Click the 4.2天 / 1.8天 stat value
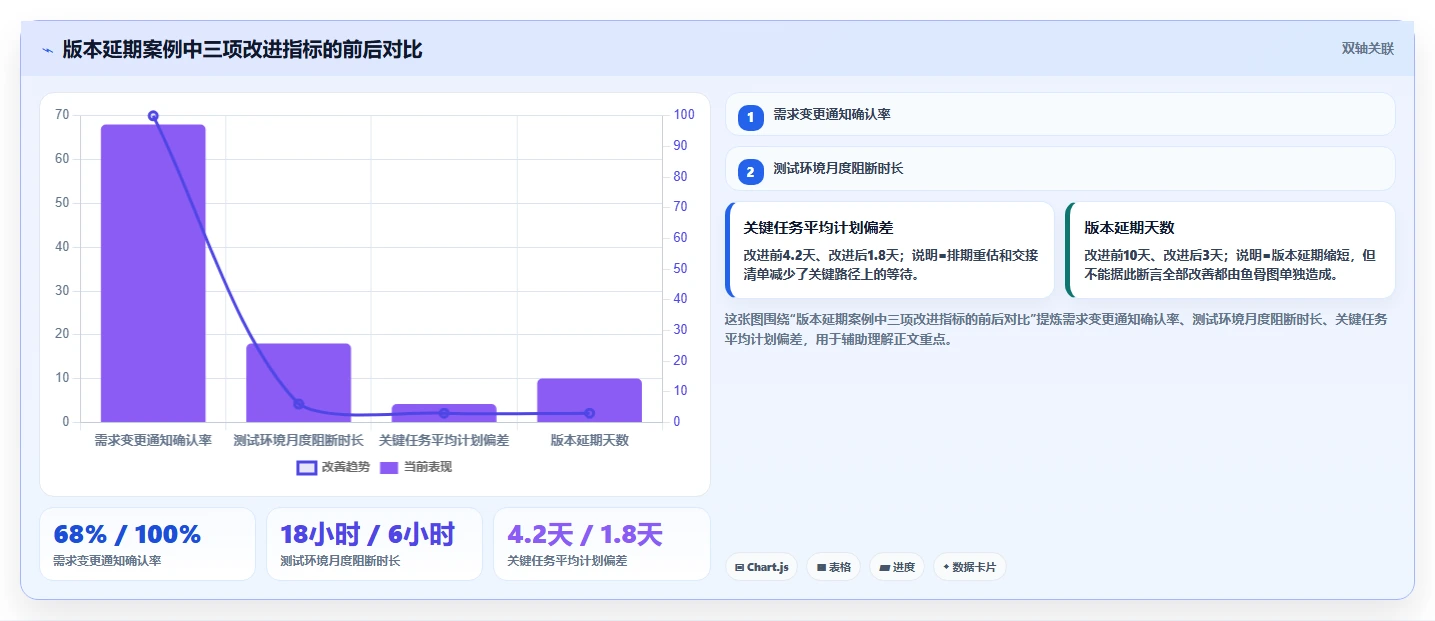The image size is (1435, 621). click(585, 534)
